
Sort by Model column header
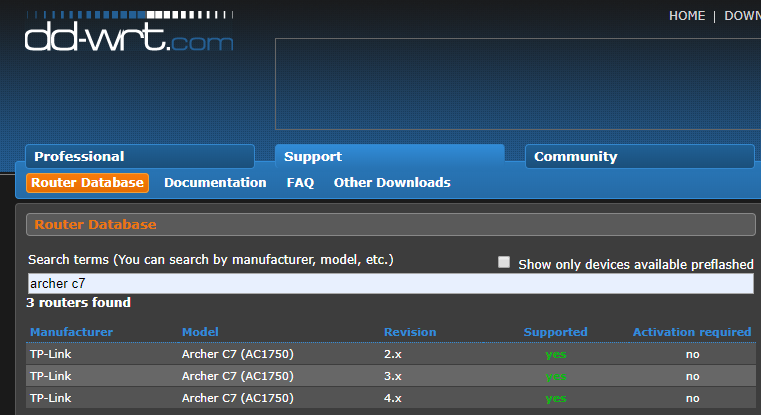point(200,332)
